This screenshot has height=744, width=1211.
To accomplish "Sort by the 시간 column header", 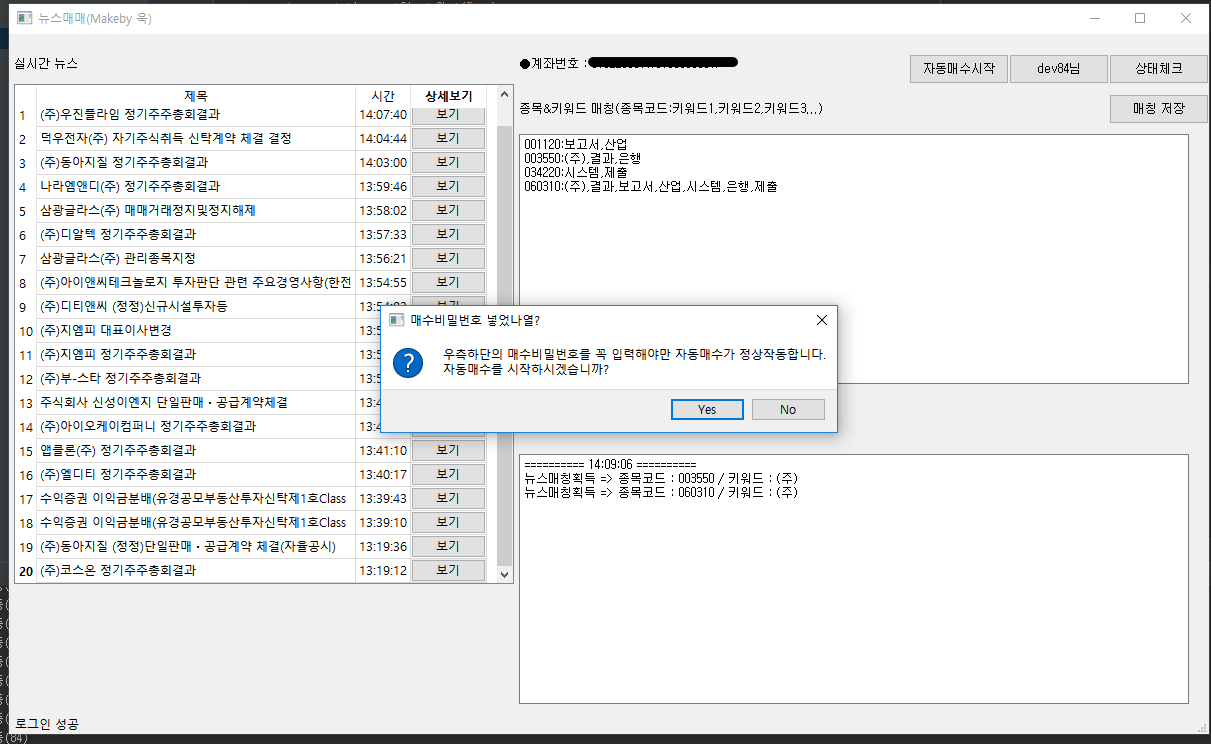I will (x=383, y=95).
